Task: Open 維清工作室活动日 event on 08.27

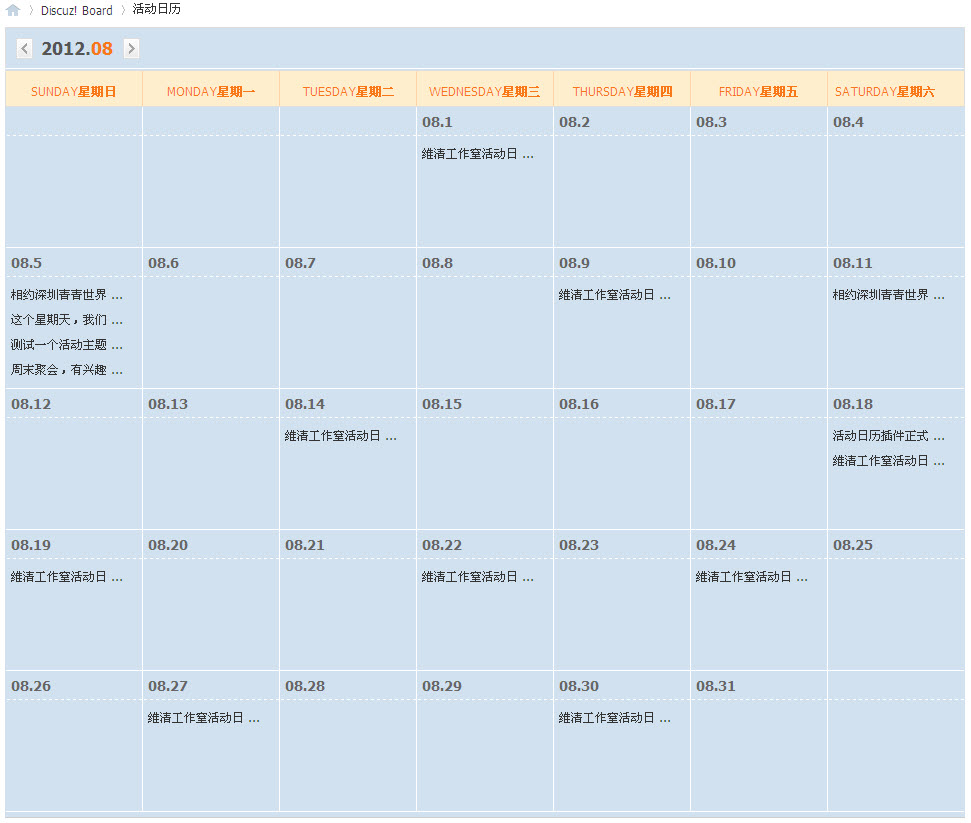Action: click(x=203, y=718)
